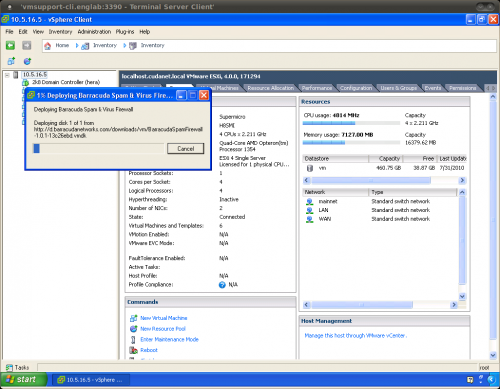Viewport: 500px width, 389px height.
Task: Cancel the Barracuda deployment
Action: tap(186, 149)
